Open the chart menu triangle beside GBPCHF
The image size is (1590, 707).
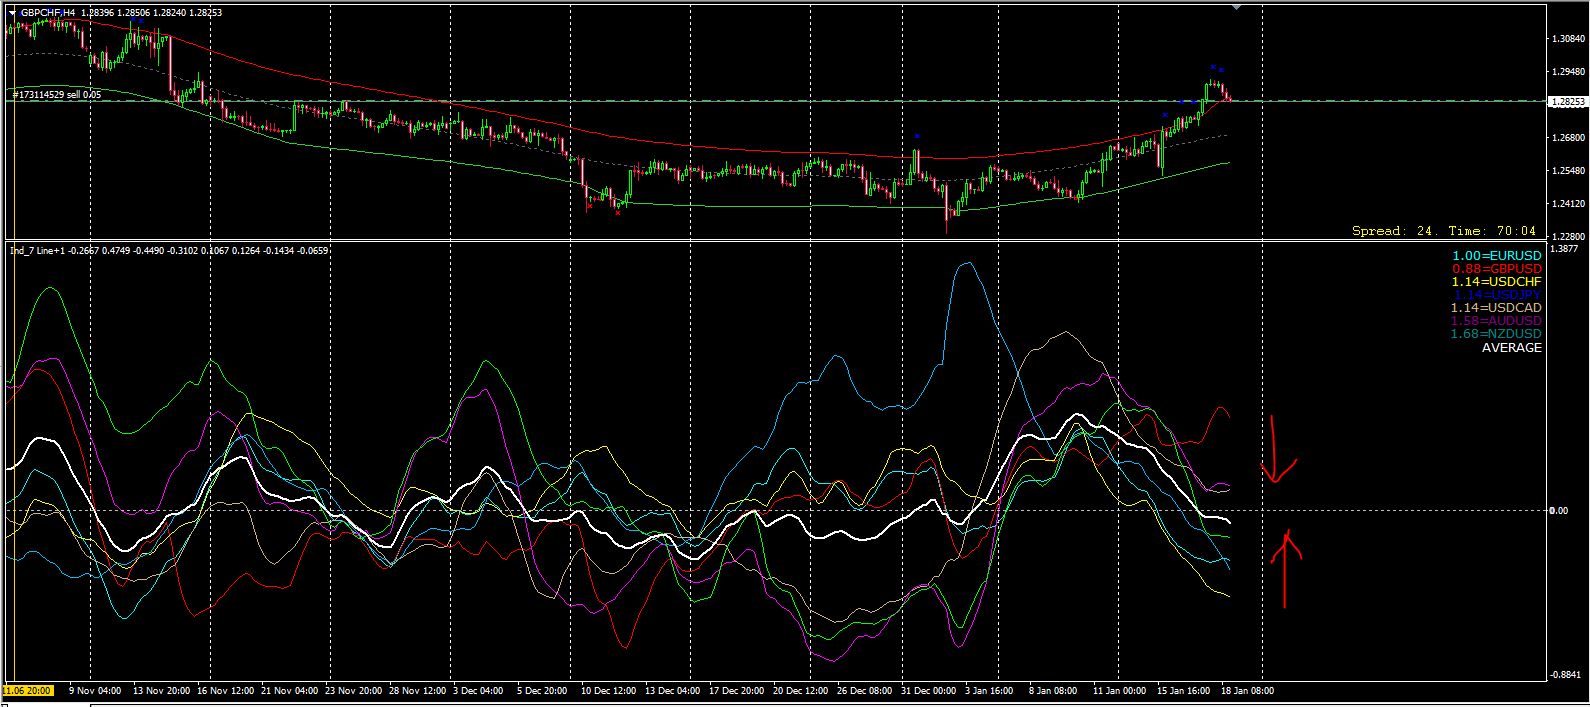click(x=12, y=12)
